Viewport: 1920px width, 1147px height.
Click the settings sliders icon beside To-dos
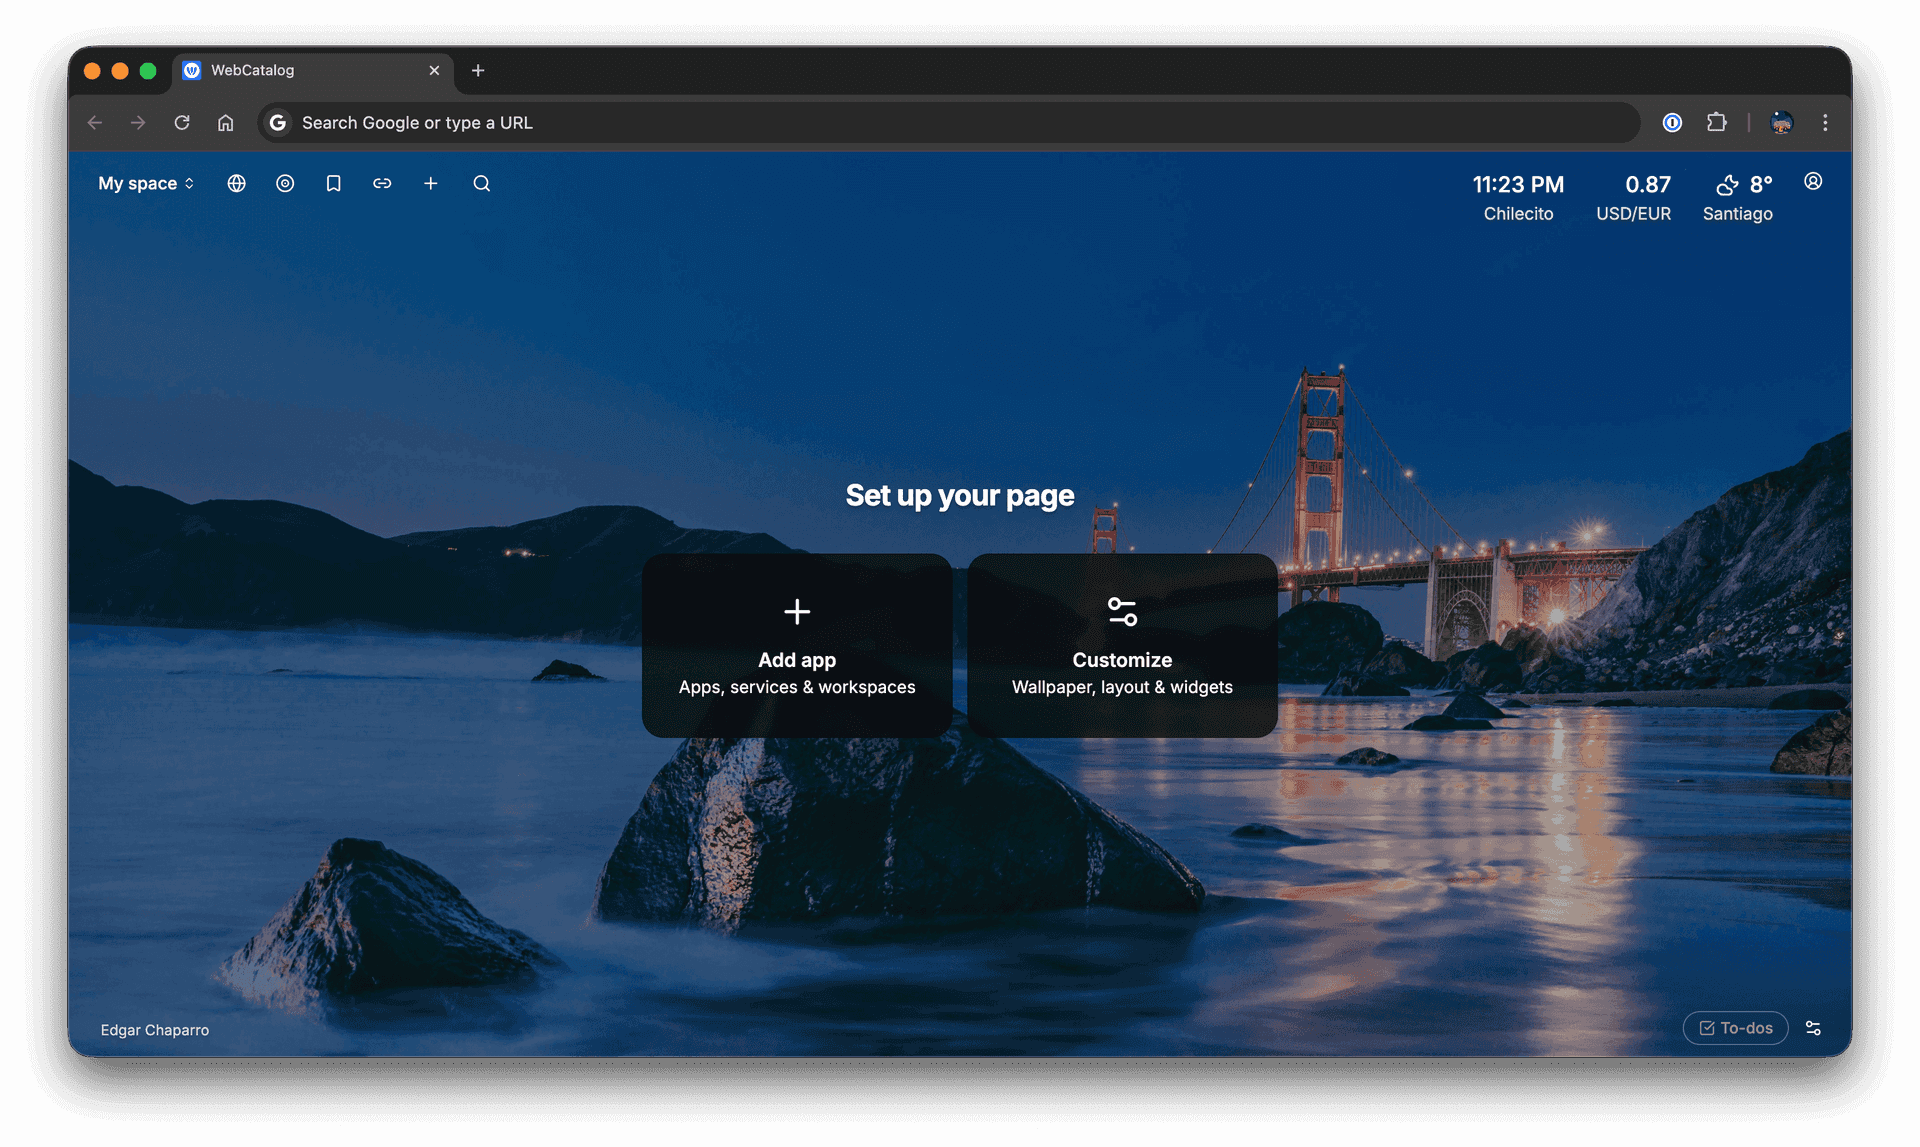click(x=1813, y=1028)
